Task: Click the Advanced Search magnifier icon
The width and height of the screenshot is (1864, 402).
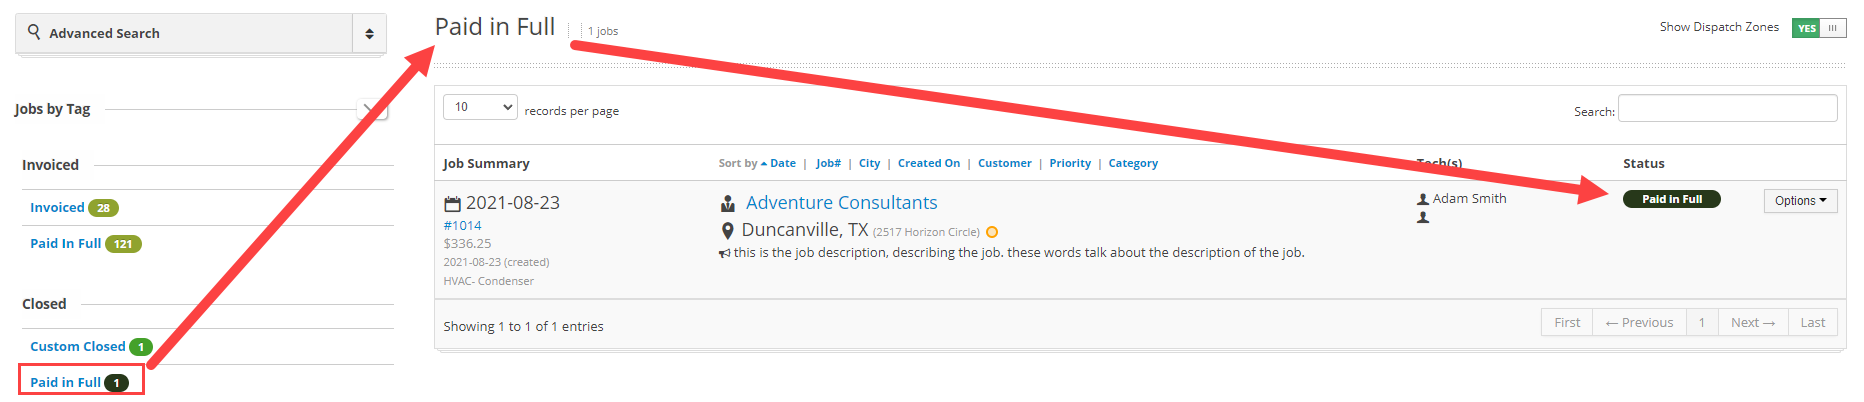Action: [x=34, y=32]
